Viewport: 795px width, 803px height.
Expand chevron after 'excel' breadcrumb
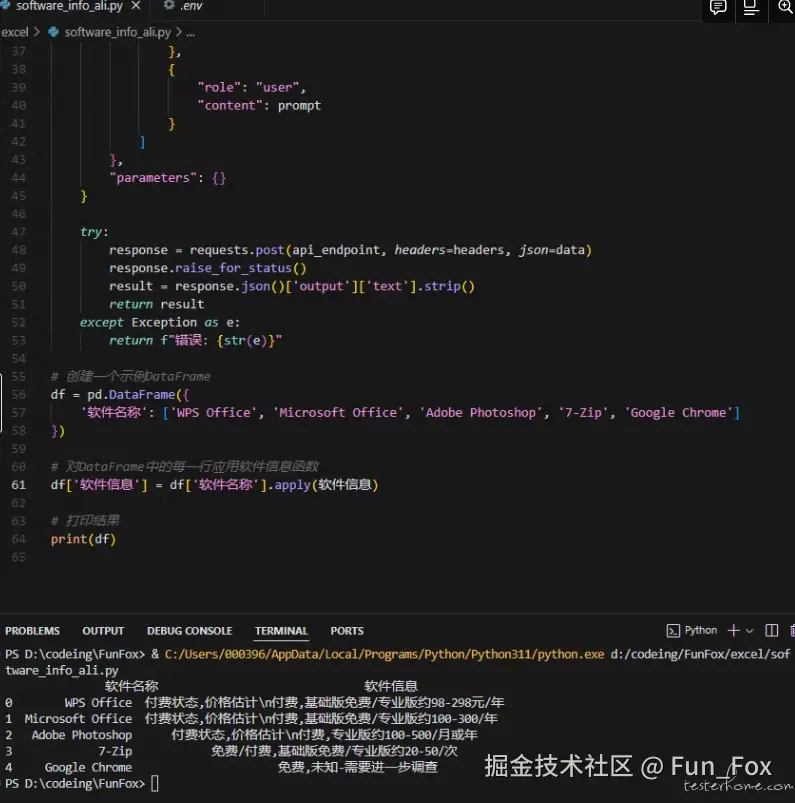pyautogui.click(x=37, y=32)
